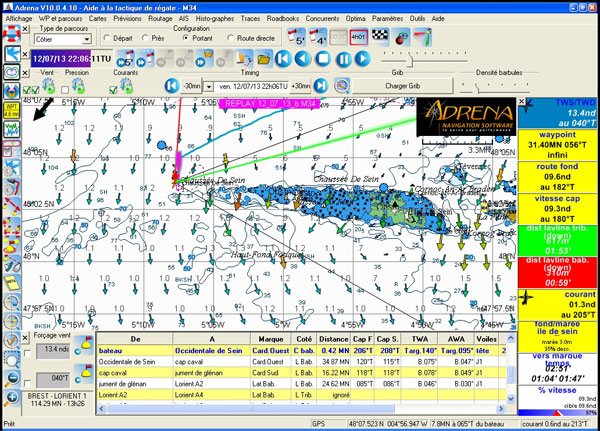Open the Histo-graphes menu
The height and width of the screenshot is (431, 600).
tap(215, 18)
